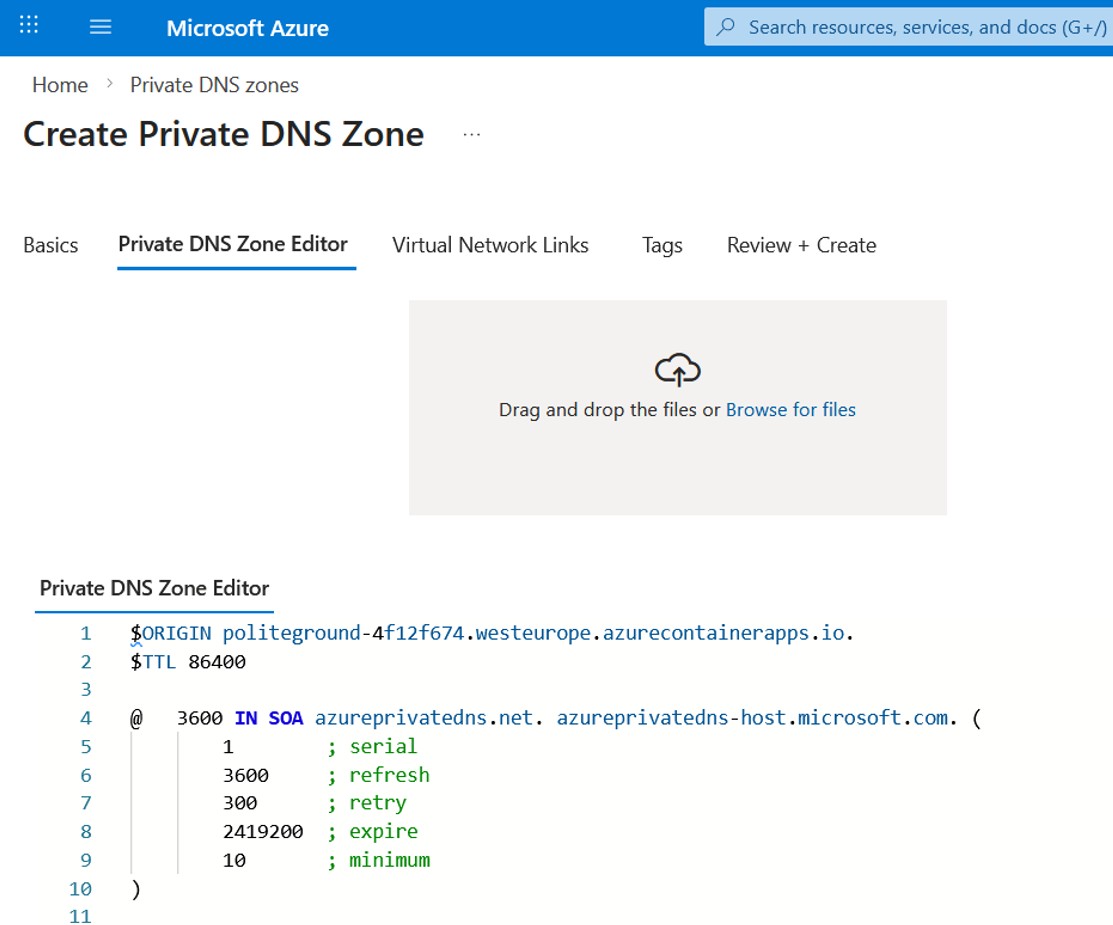Image resolution: width=1113 pixels, height=925 pixels.
Task: Go to Home via breadcrumb link
Action: 60,85
